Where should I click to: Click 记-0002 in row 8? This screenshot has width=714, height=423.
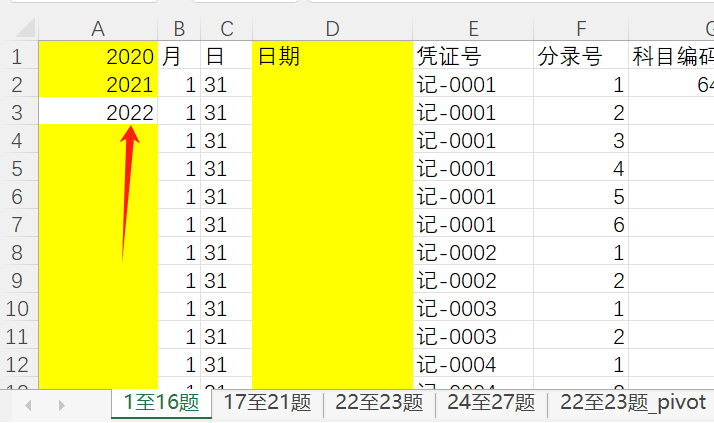pos(473,251)
